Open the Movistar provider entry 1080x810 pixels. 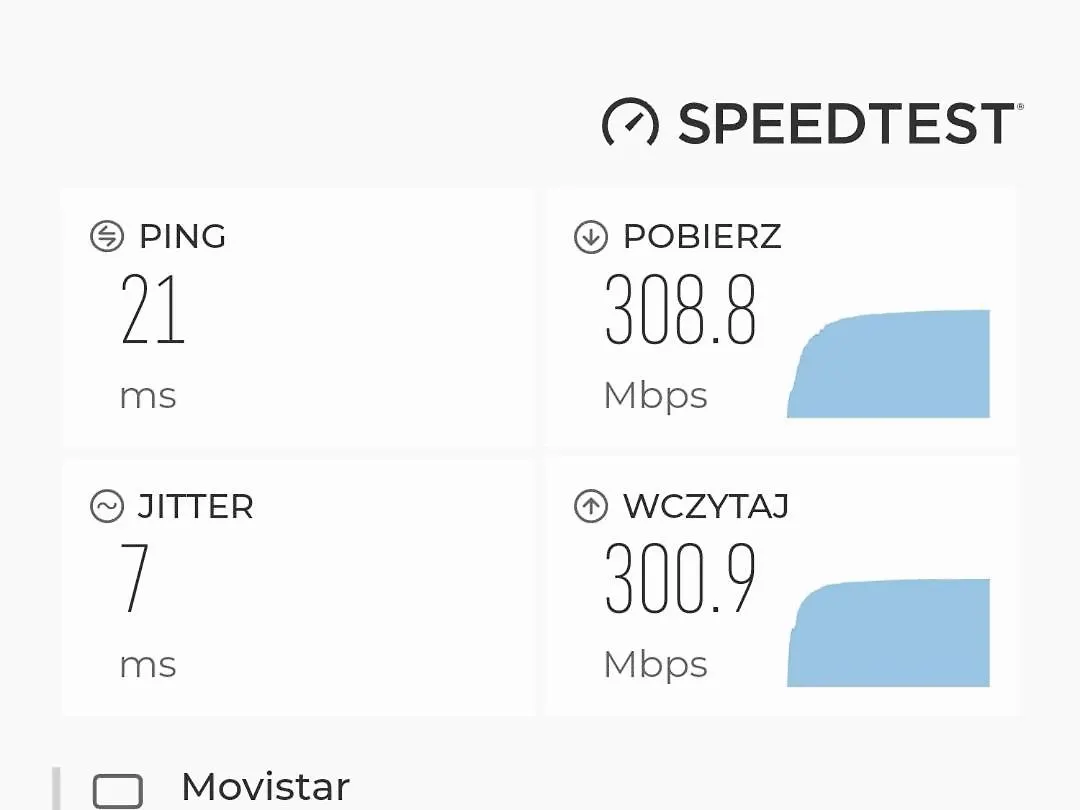[x=265, y=787]
